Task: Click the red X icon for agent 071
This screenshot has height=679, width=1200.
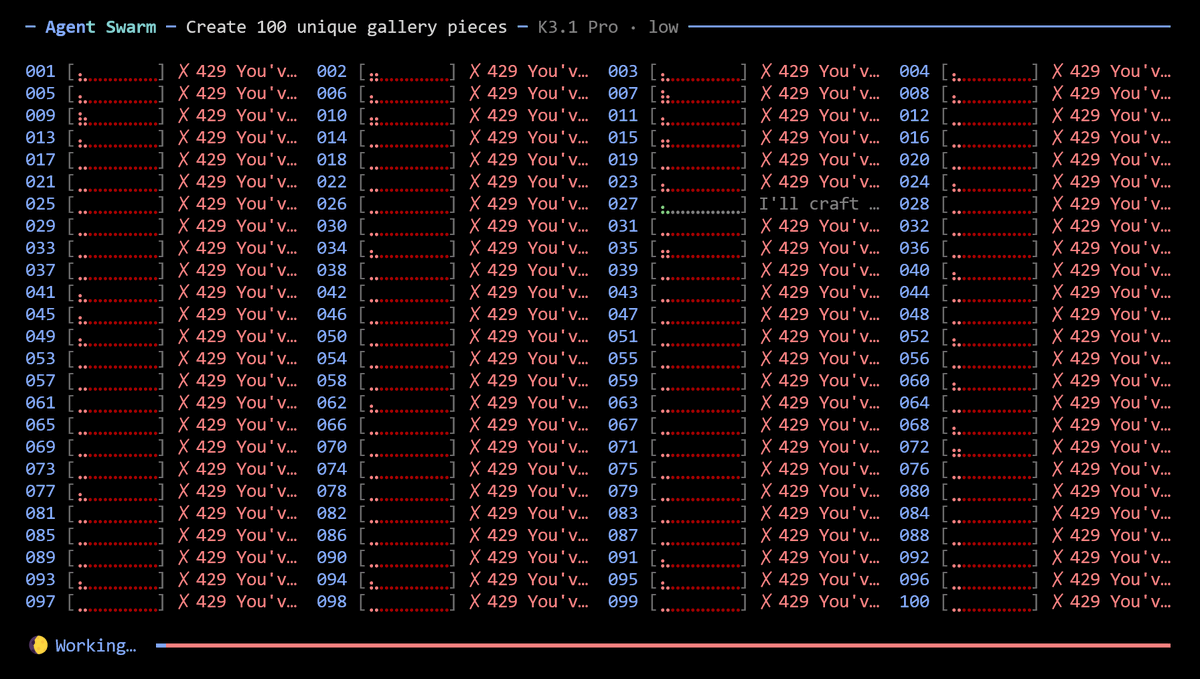Action: (x=766, y=447)
